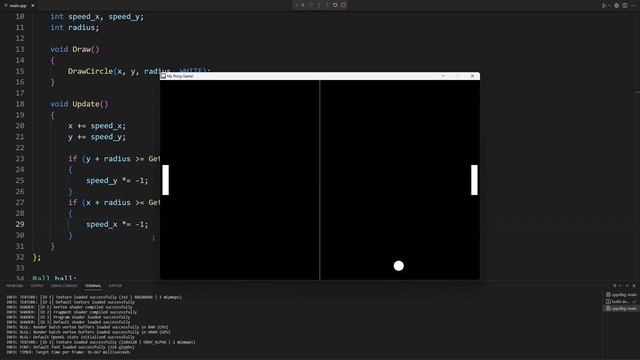640x360 pixels.
Task: Open the run button dropdown arrow
Action: [609, 6]
